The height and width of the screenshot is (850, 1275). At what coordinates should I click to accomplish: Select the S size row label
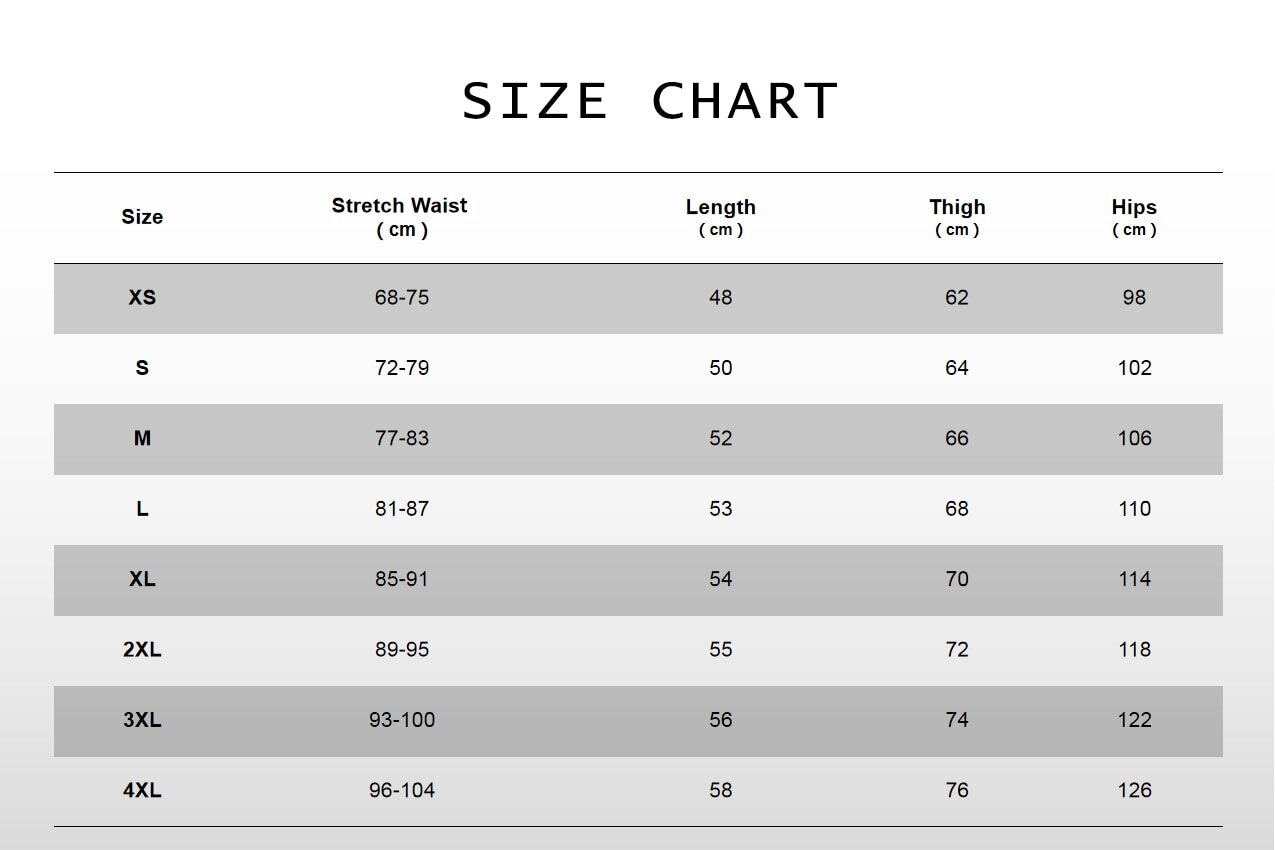[142, 368]
